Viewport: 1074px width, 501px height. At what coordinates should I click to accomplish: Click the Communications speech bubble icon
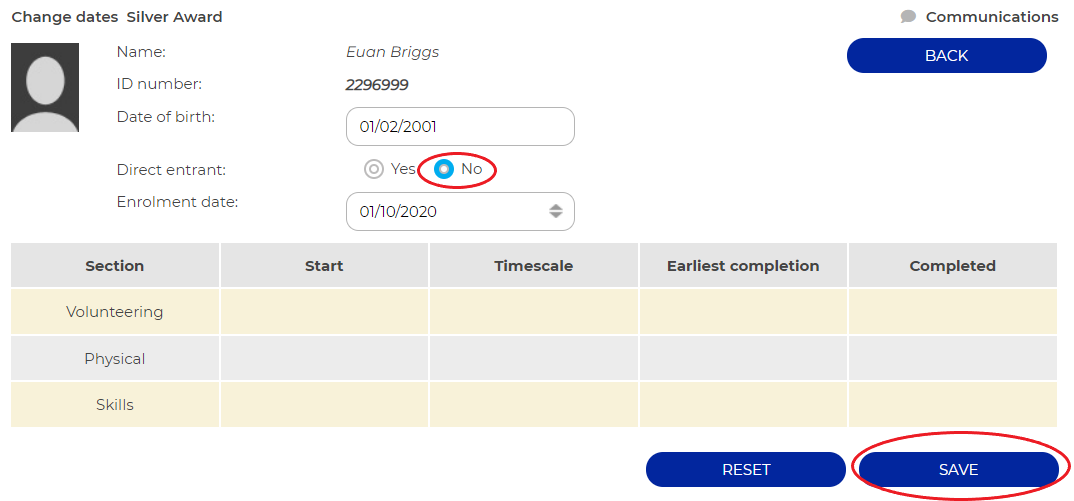pos(908,17)
